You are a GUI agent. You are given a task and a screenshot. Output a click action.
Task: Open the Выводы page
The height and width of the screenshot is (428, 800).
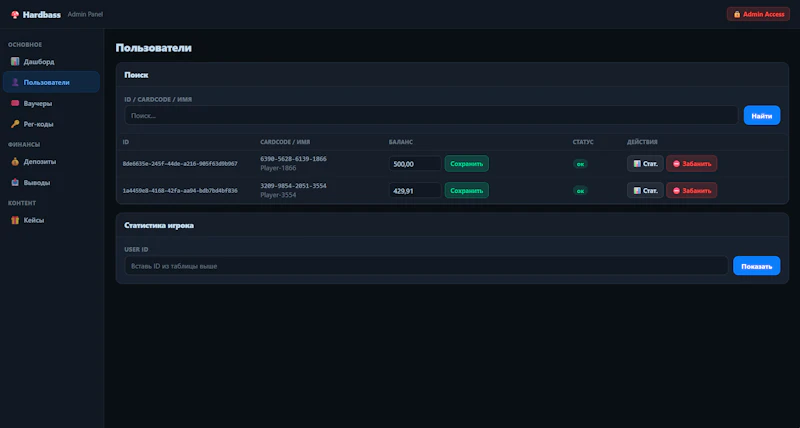pyautogui.click(x=51, y=182)
